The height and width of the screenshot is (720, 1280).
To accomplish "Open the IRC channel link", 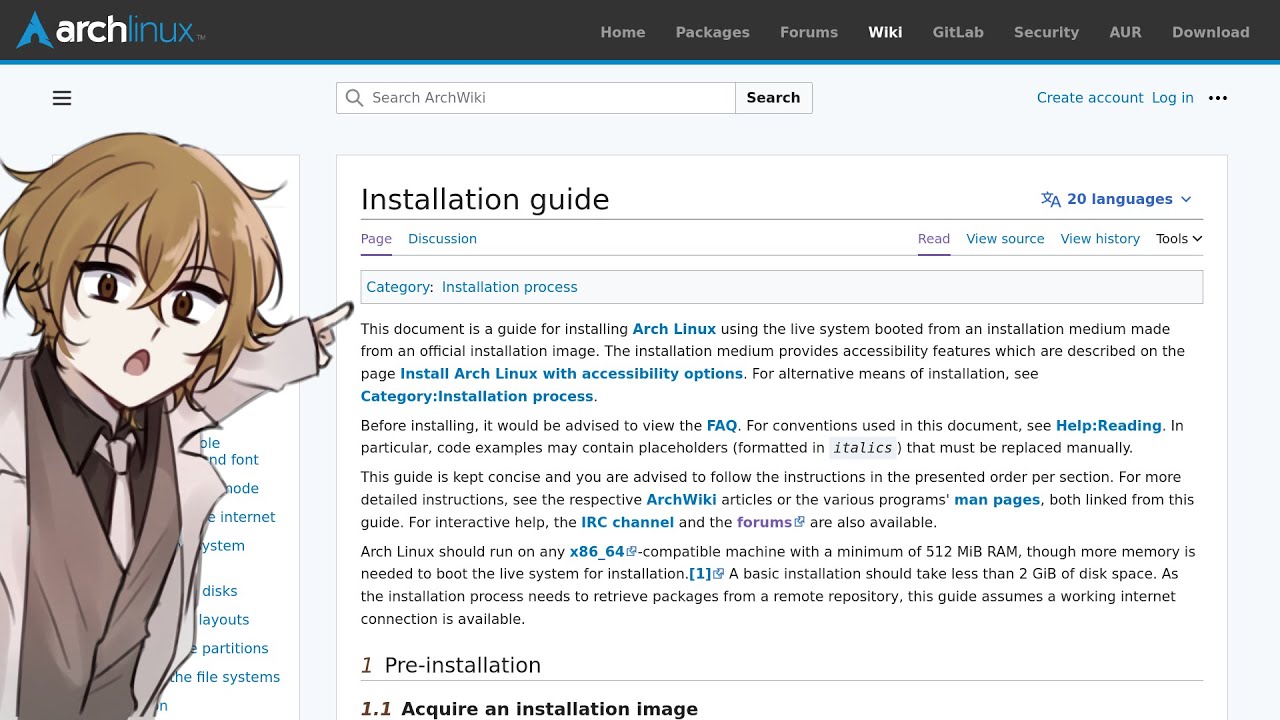I will coord(628,522).
